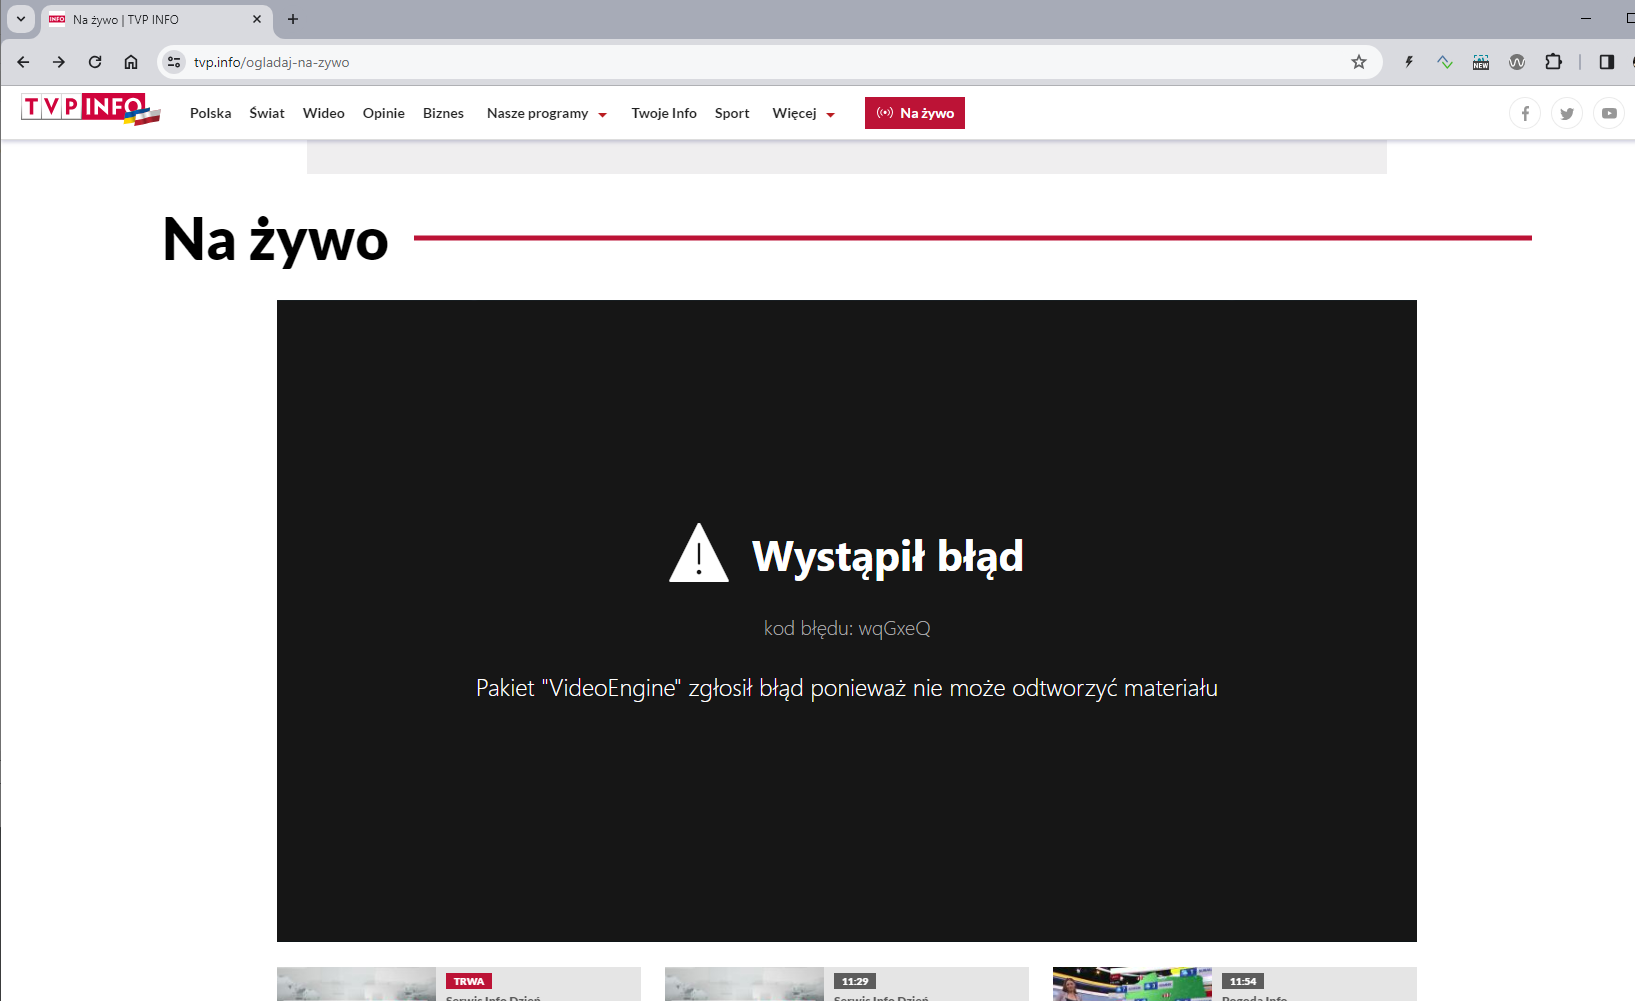This screenshot has height=1001, width=1635.
Task: Open TVP INFO YouTube channel
Action: click(1609, 113)
